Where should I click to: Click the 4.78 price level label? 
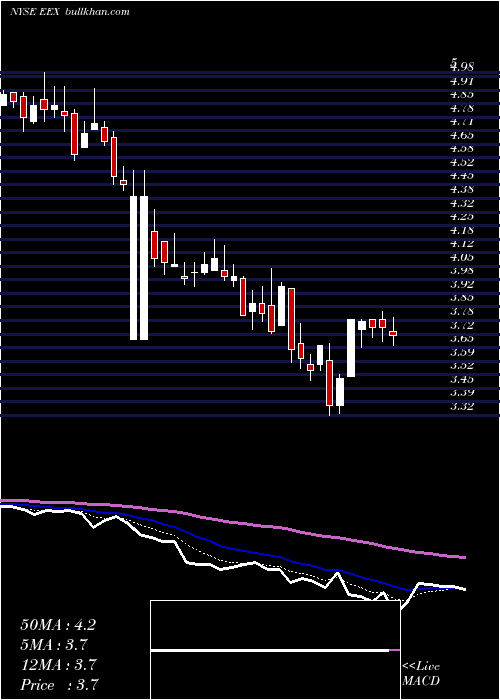point(462,108)
